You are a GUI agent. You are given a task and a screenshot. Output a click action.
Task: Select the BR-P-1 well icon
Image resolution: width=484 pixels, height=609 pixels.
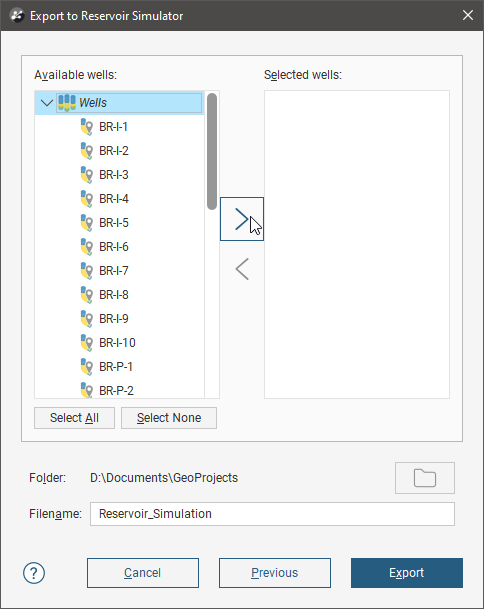click(x=87, y=367)
